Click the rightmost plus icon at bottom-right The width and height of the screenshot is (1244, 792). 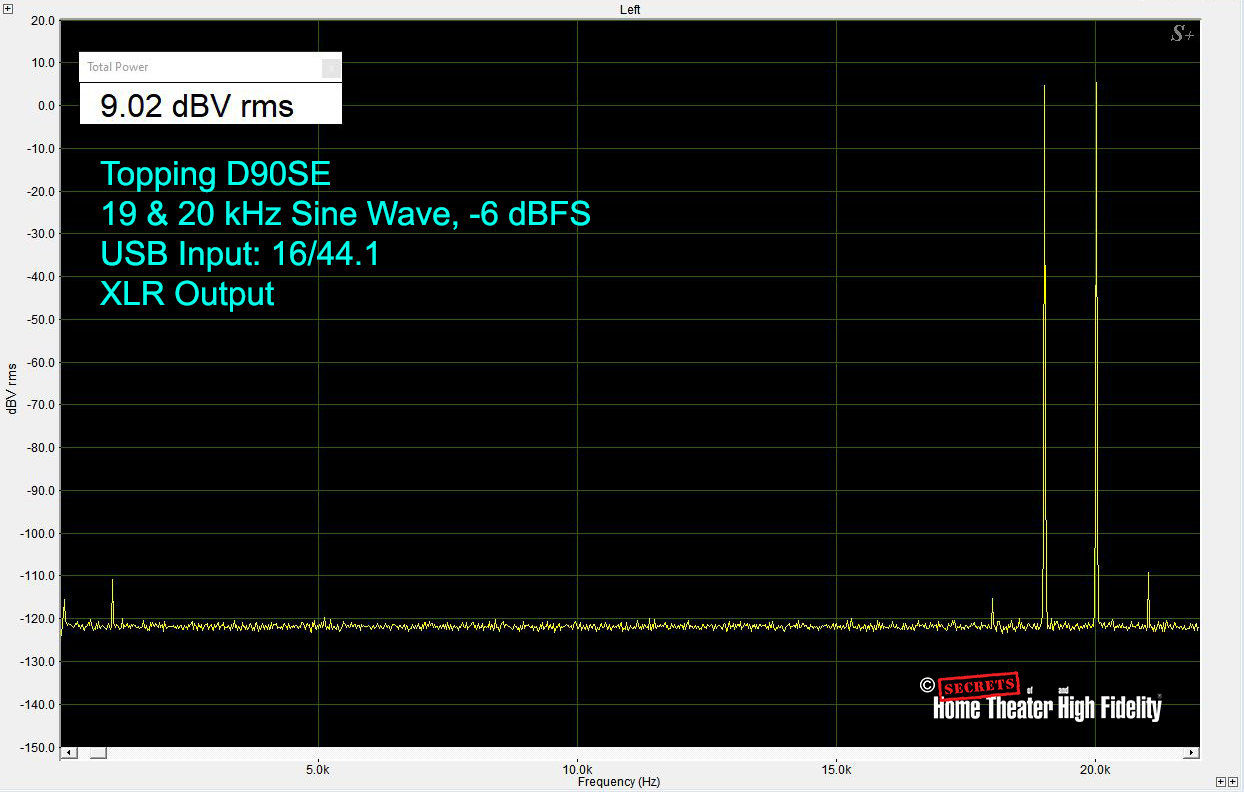click(x=1233, y=781)
